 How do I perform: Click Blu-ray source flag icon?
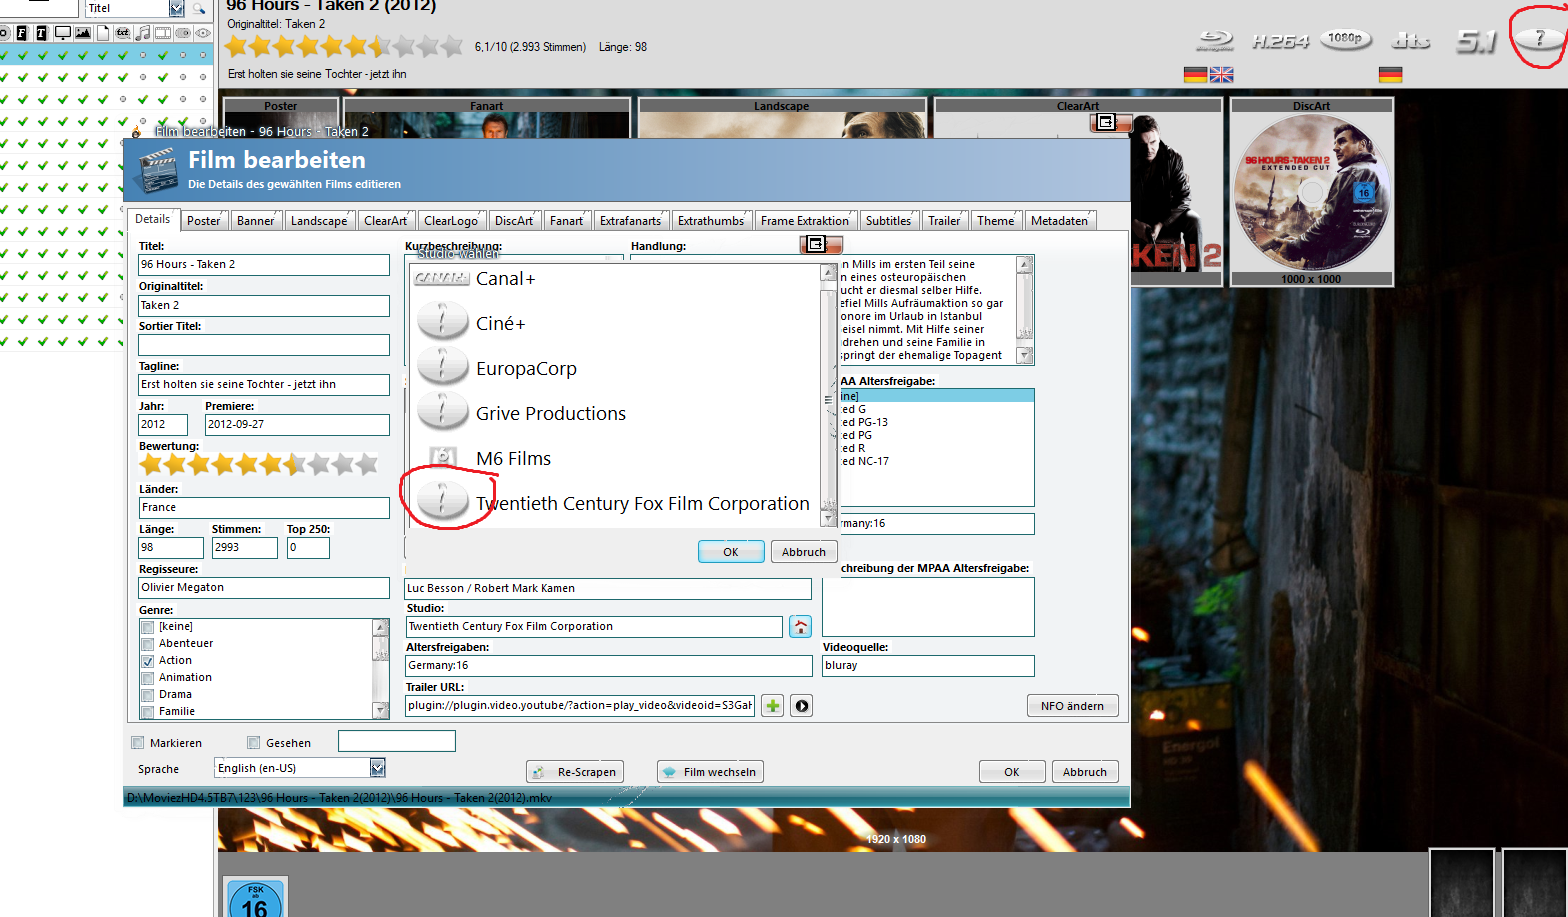(1216, 41)
